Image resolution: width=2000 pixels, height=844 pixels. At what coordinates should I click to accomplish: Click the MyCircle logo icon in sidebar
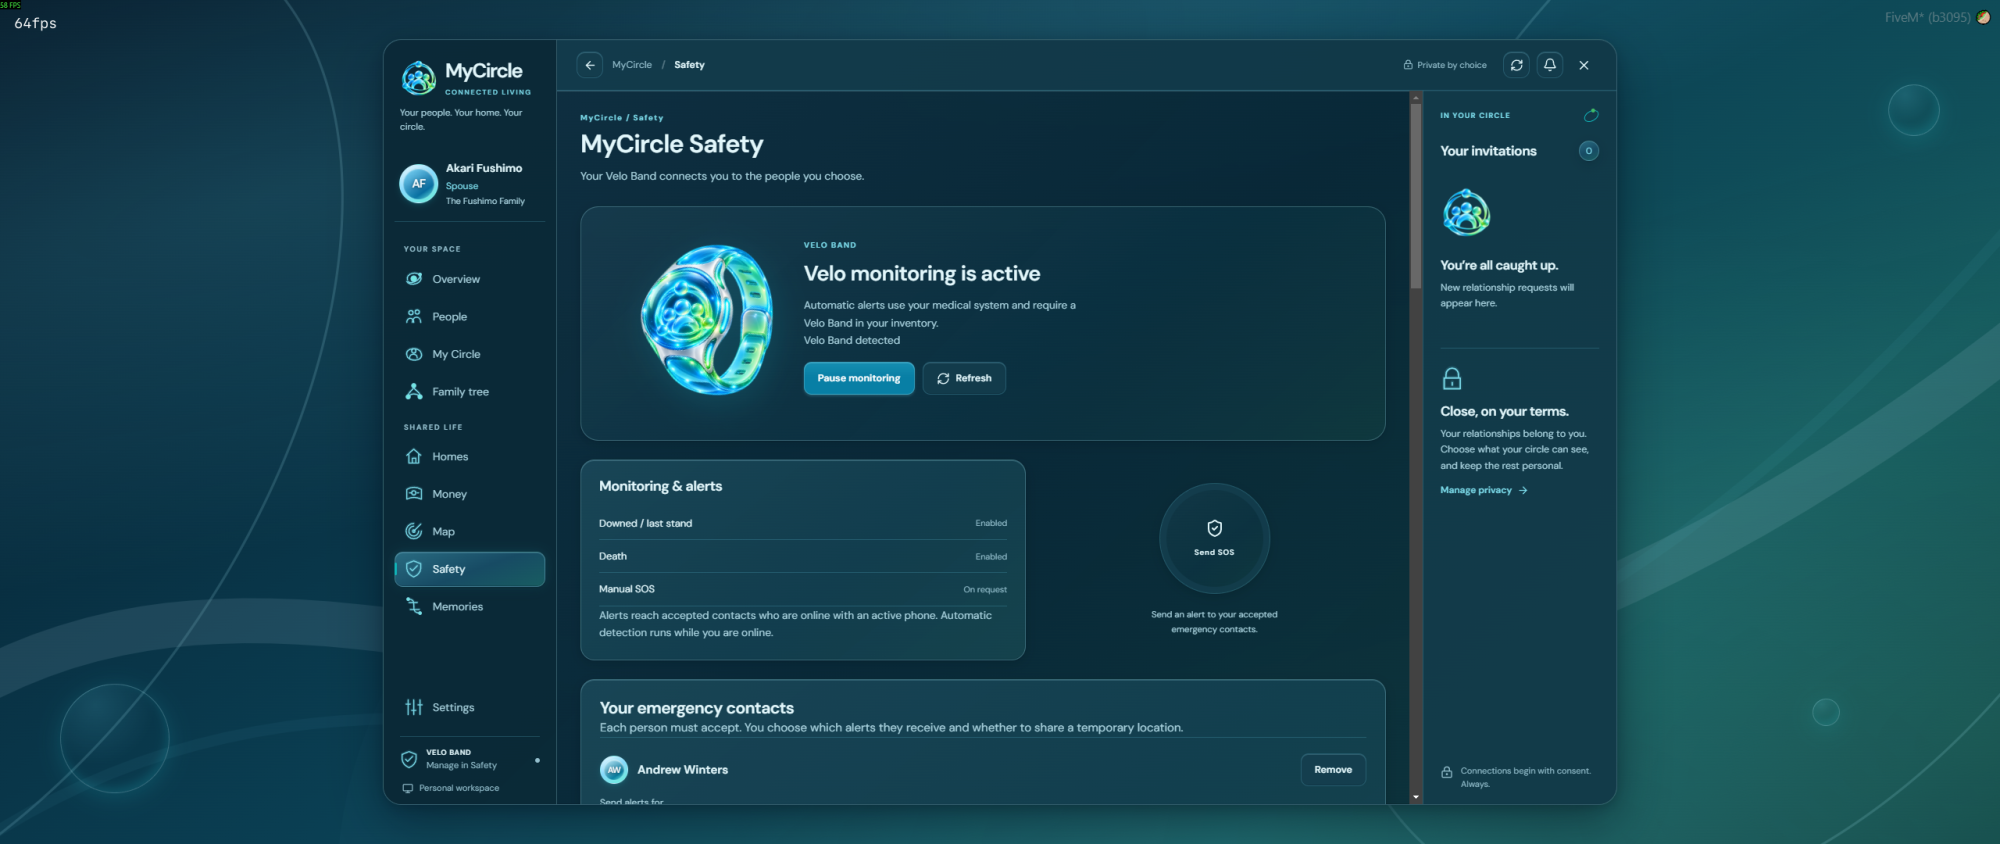click(419, 77)
